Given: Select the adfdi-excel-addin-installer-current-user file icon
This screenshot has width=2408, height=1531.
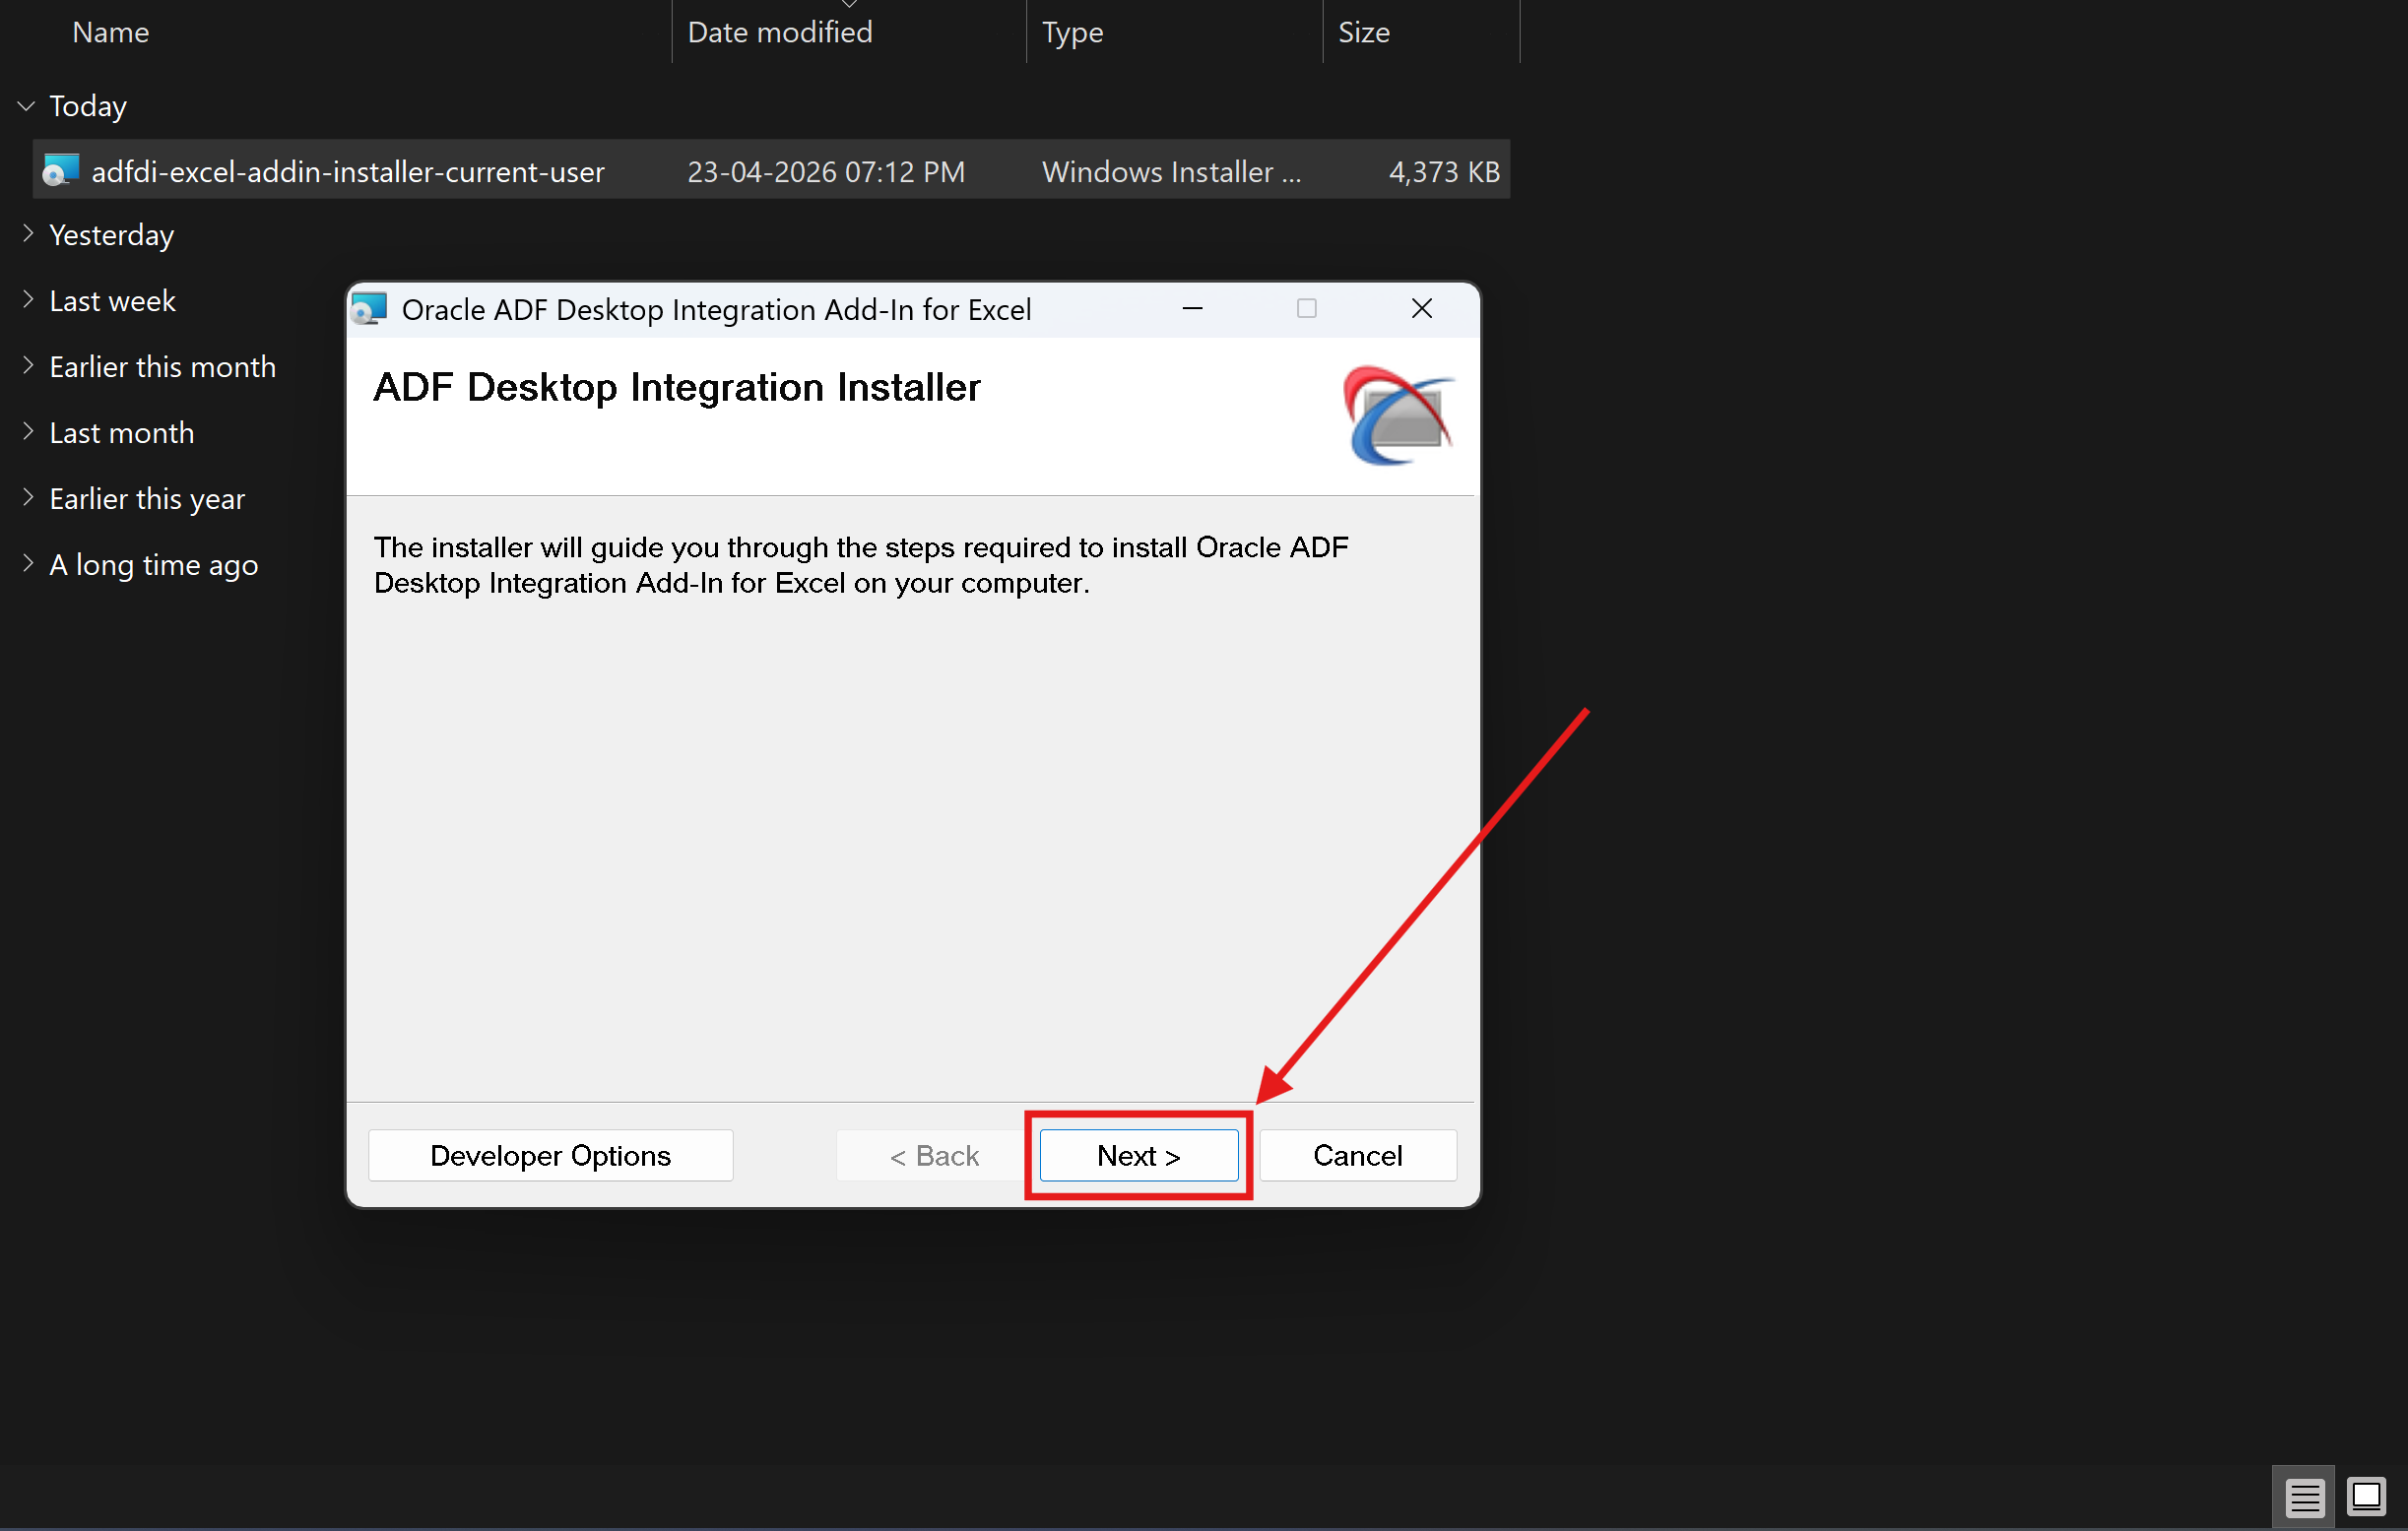Looking at the screenshot, I should click(60, 171).
